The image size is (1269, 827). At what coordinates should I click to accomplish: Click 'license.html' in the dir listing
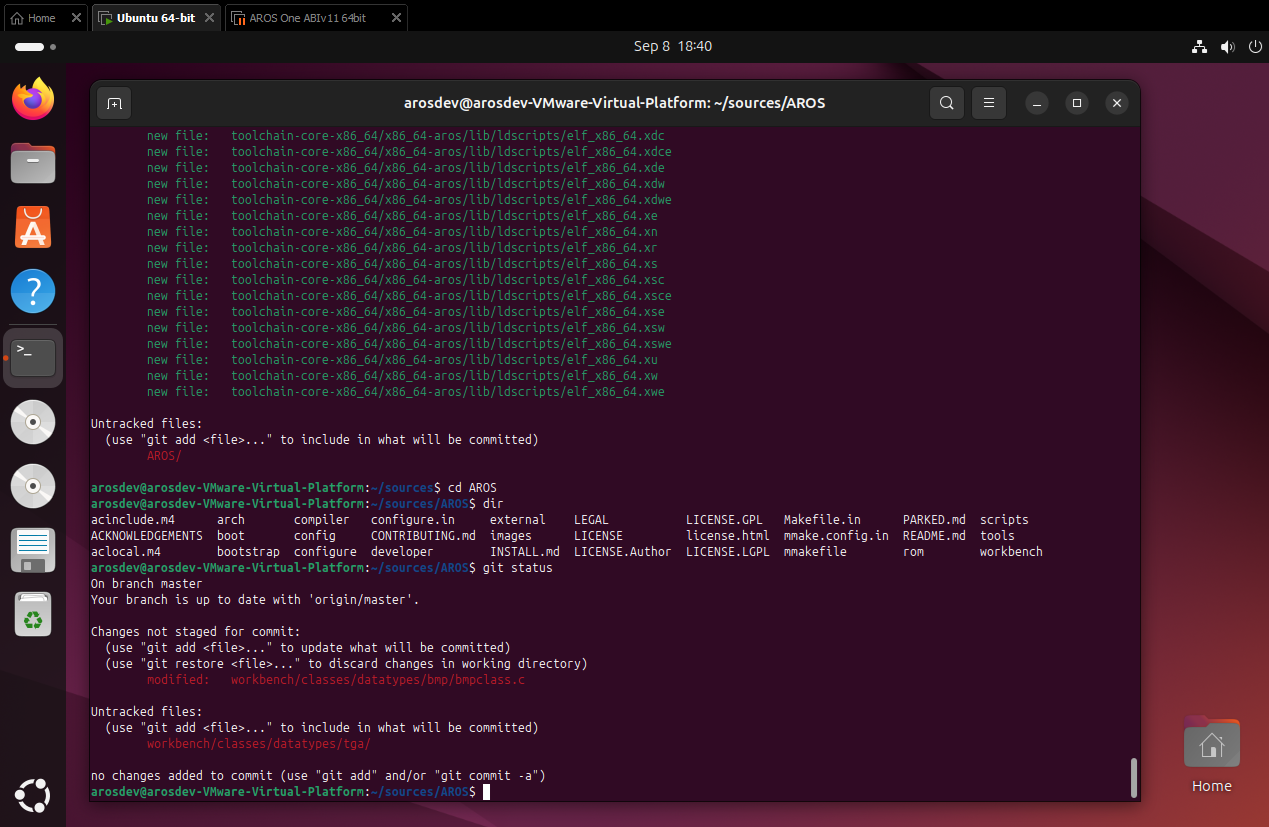pos(727,536)
